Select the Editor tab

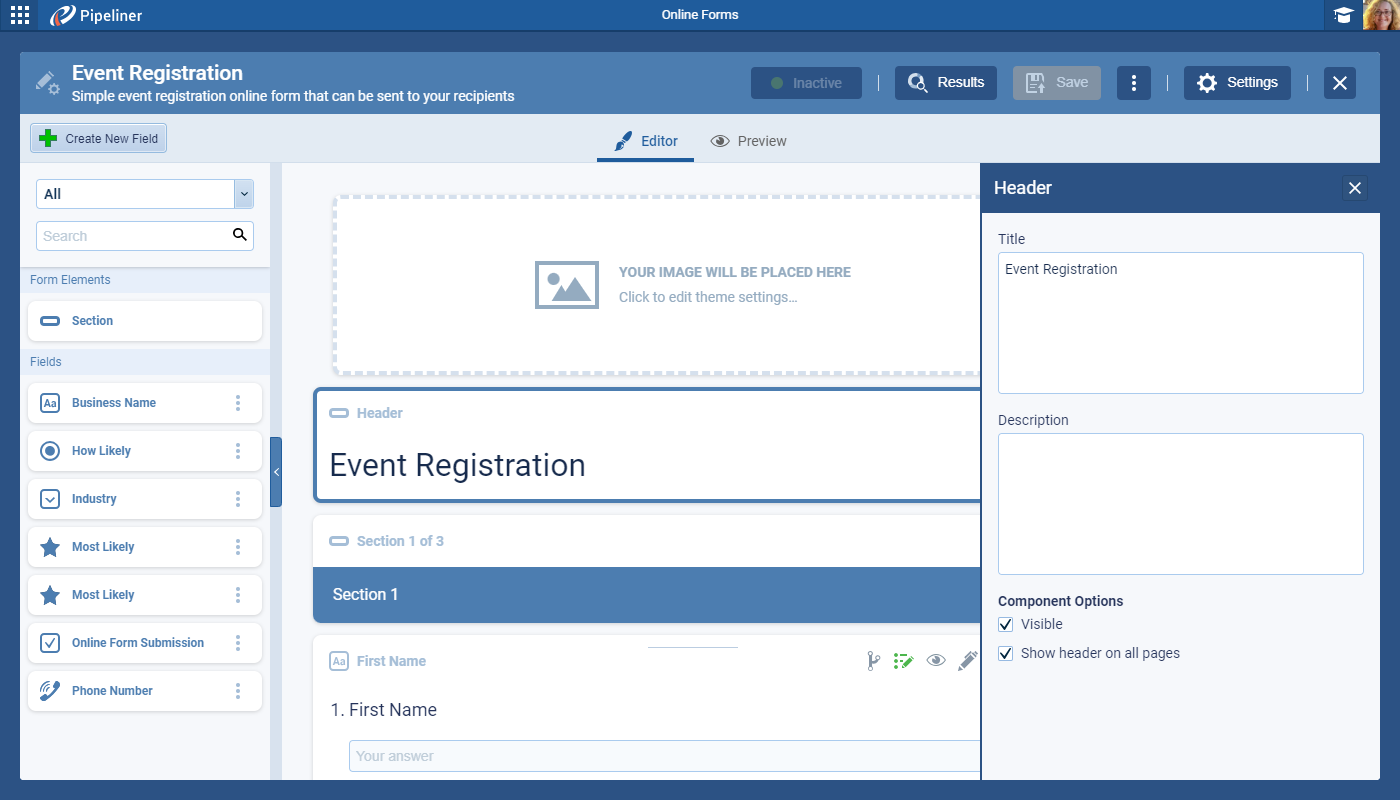[x=645, y=141]
